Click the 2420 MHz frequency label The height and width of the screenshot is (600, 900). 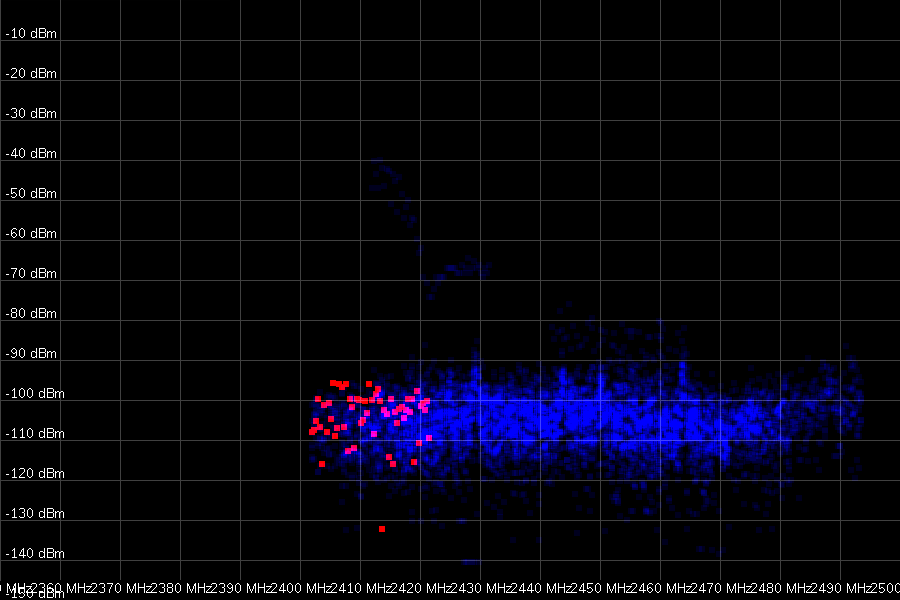(395, 587)
